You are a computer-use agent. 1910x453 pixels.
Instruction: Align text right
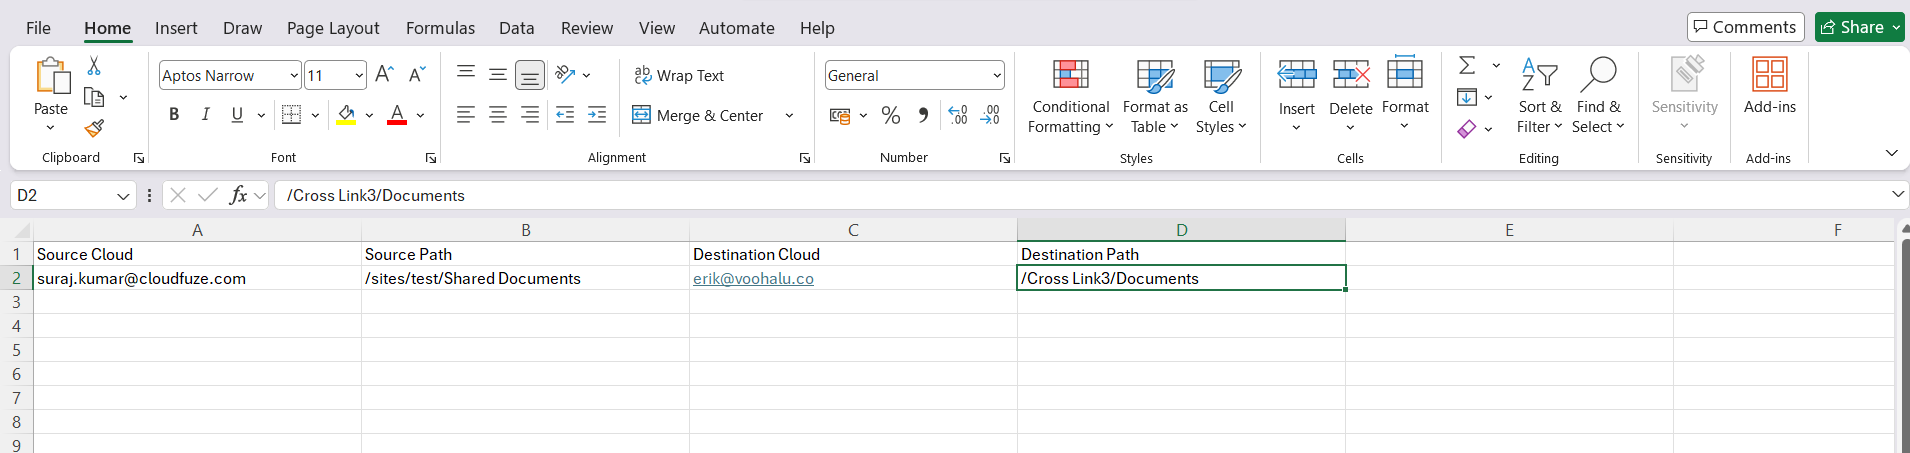pyautogui.click(x=530, y=115)
